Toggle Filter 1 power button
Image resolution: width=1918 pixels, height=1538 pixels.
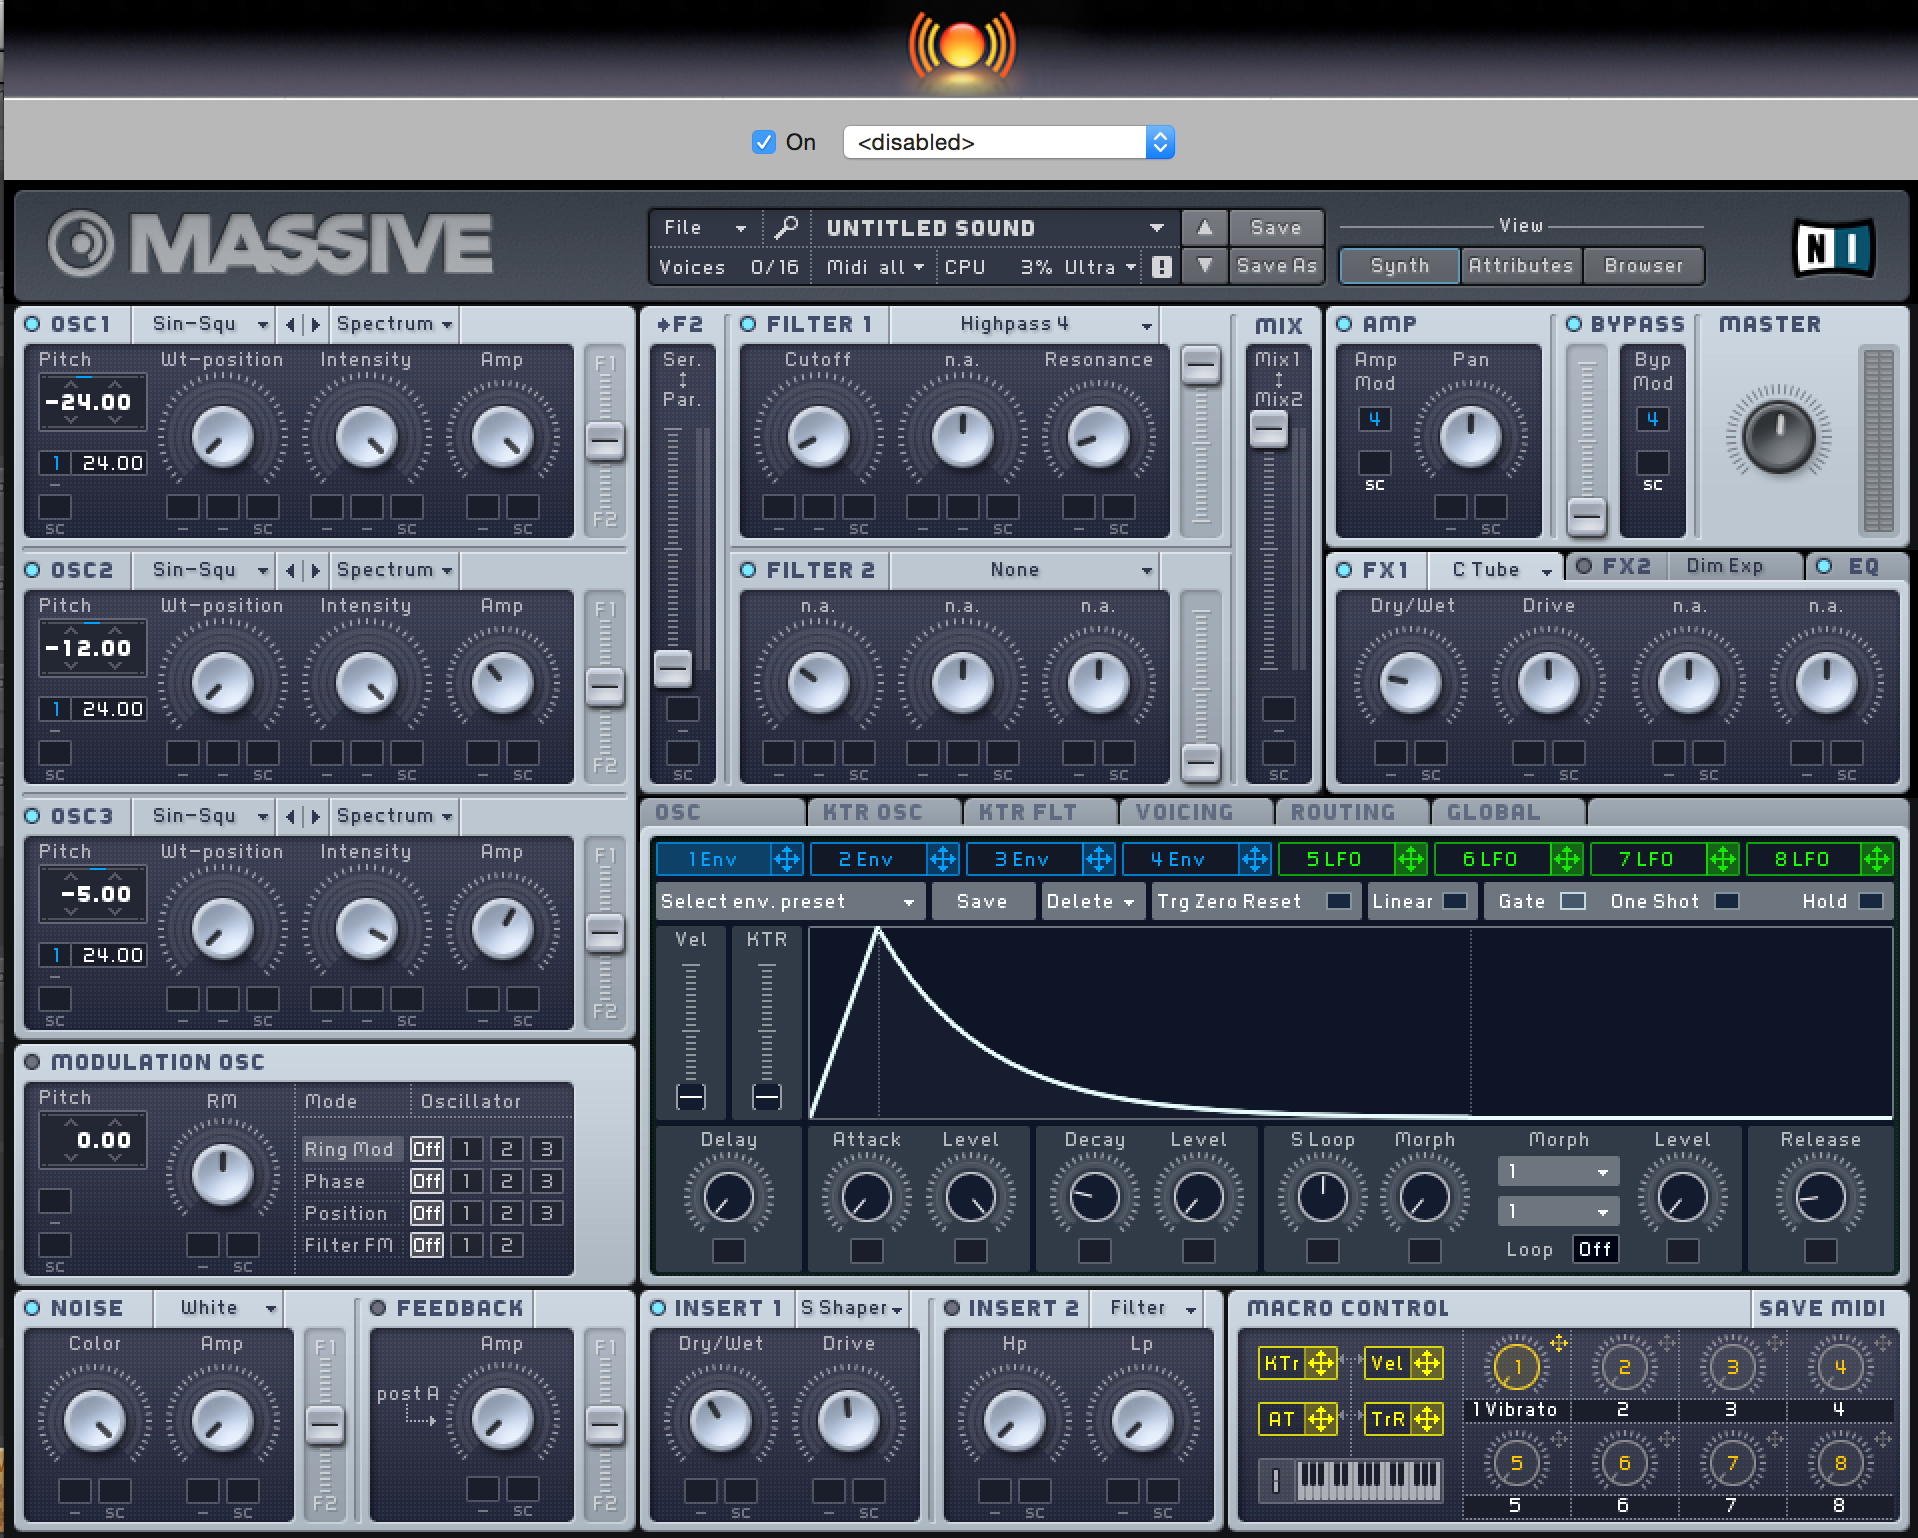[748, 324]
